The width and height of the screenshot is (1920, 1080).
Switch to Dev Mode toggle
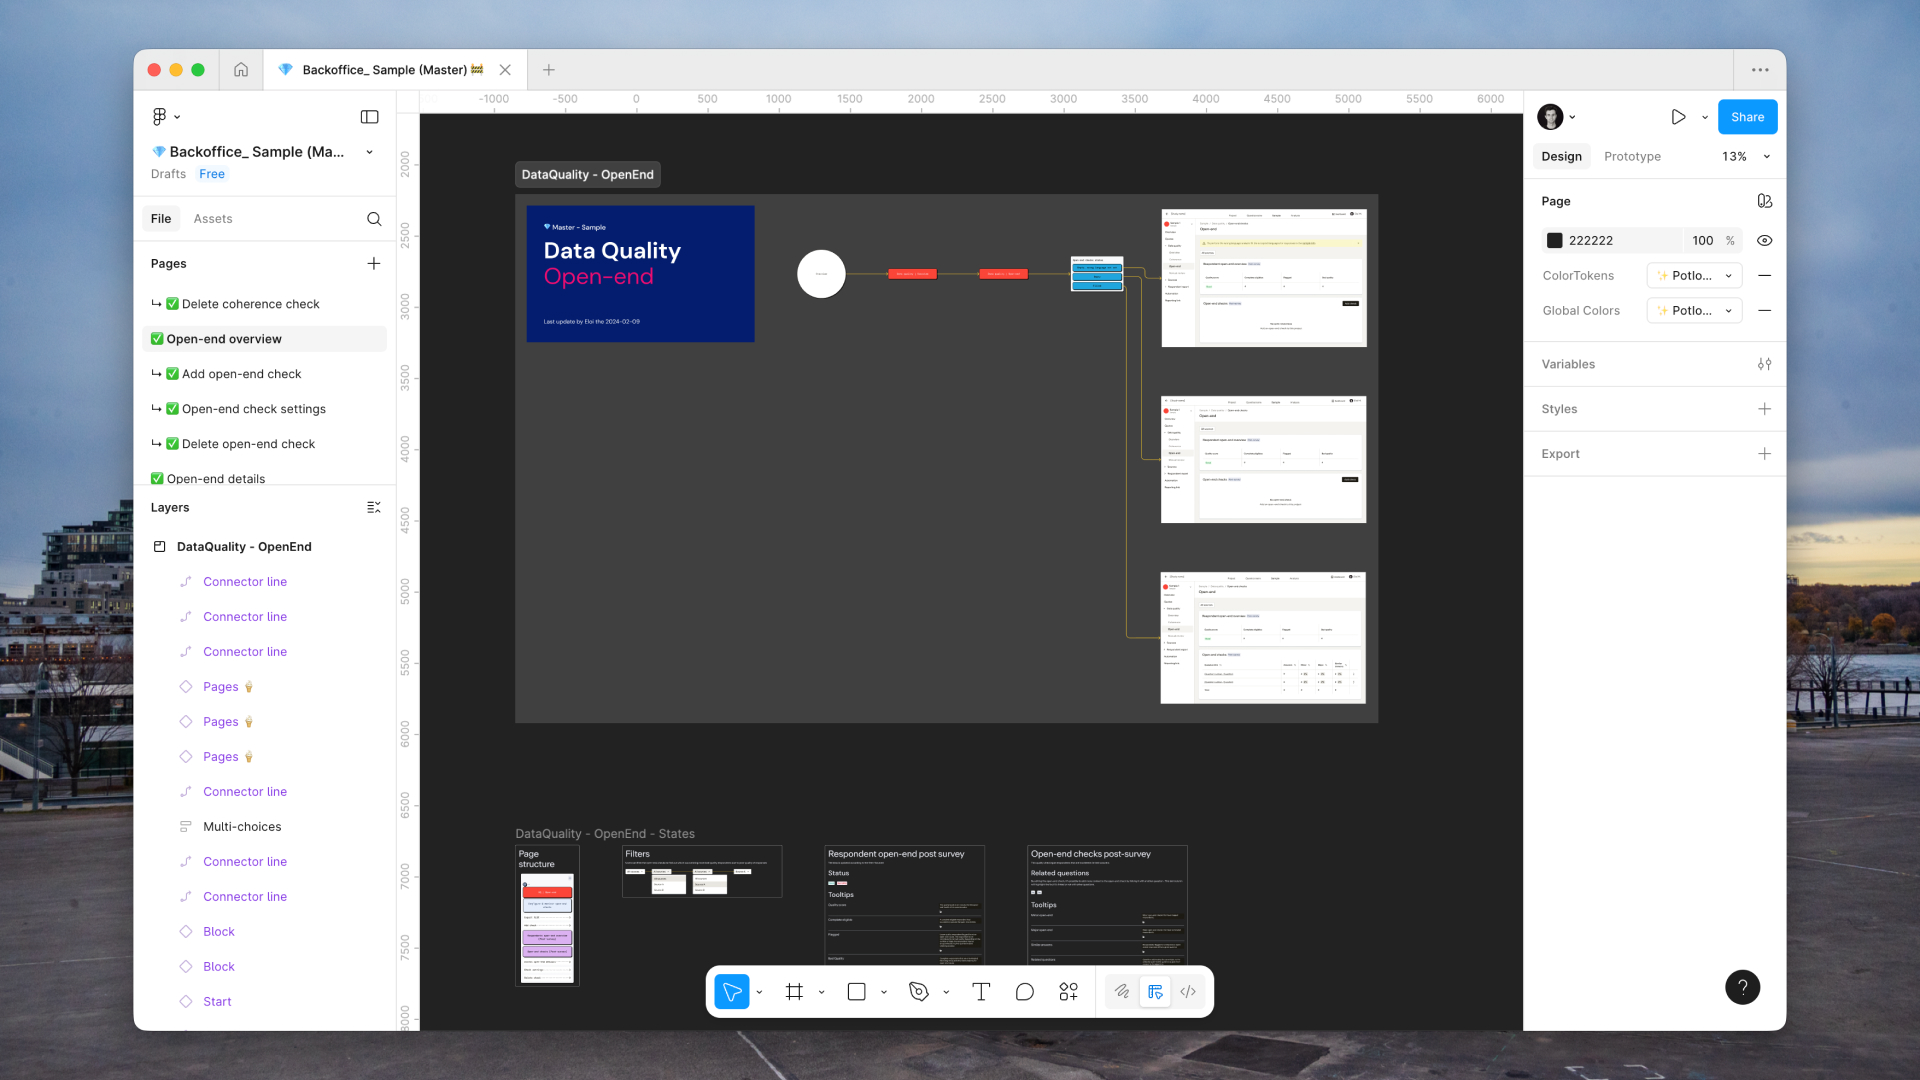point(1188,991)
